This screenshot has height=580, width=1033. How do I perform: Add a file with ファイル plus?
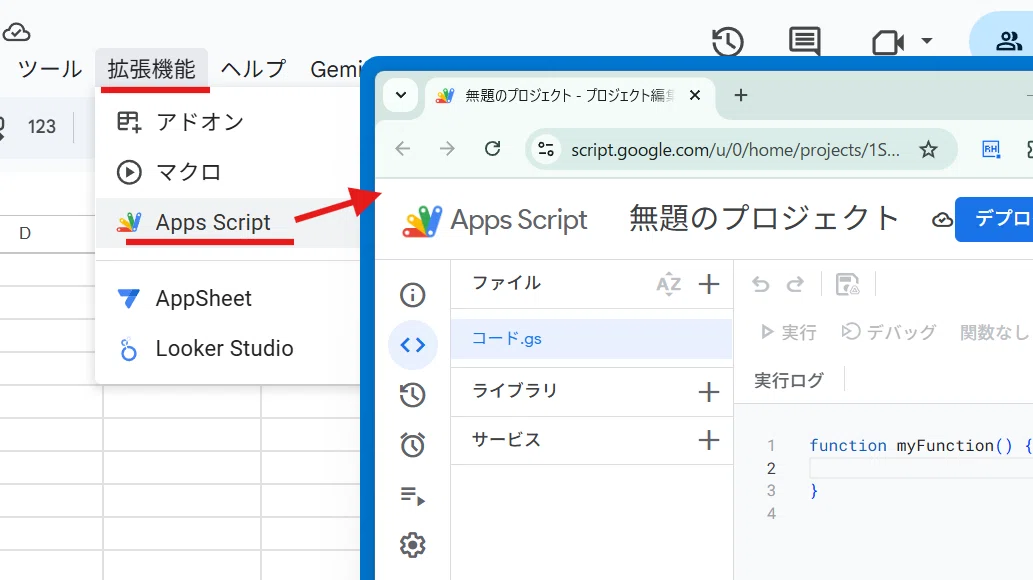pos(709,284)
